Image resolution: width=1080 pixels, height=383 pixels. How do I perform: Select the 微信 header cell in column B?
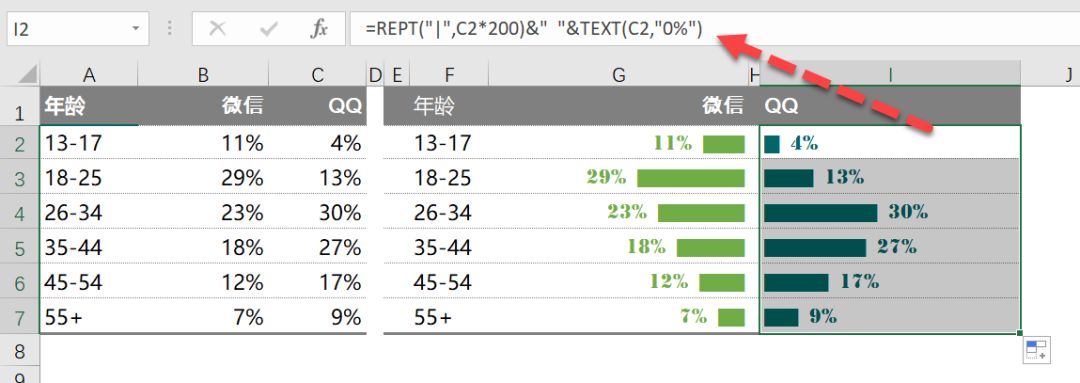coord(203,105)
